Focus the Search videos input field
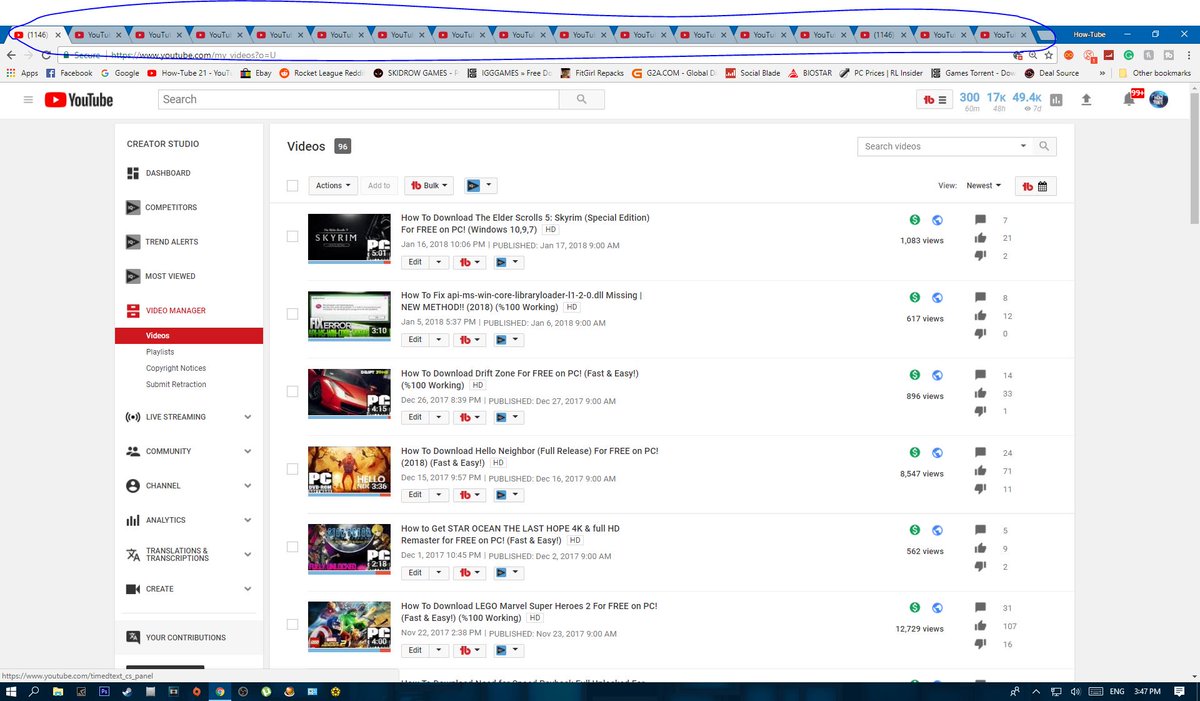The image size is (1200, 701). click(x=937, y=146)
